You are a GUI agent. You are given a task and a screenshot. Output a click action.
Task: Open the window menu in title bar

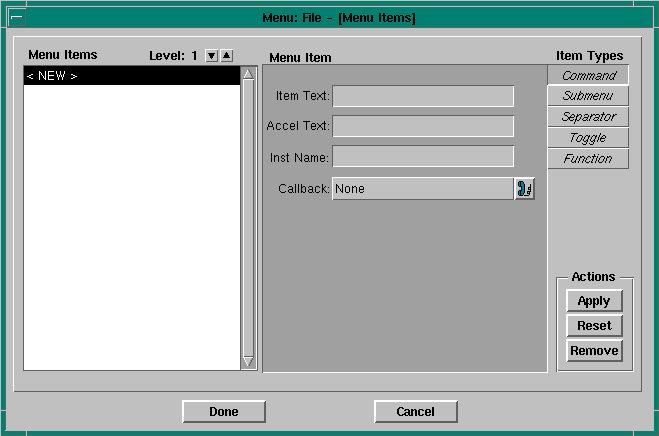coord(16,17)
